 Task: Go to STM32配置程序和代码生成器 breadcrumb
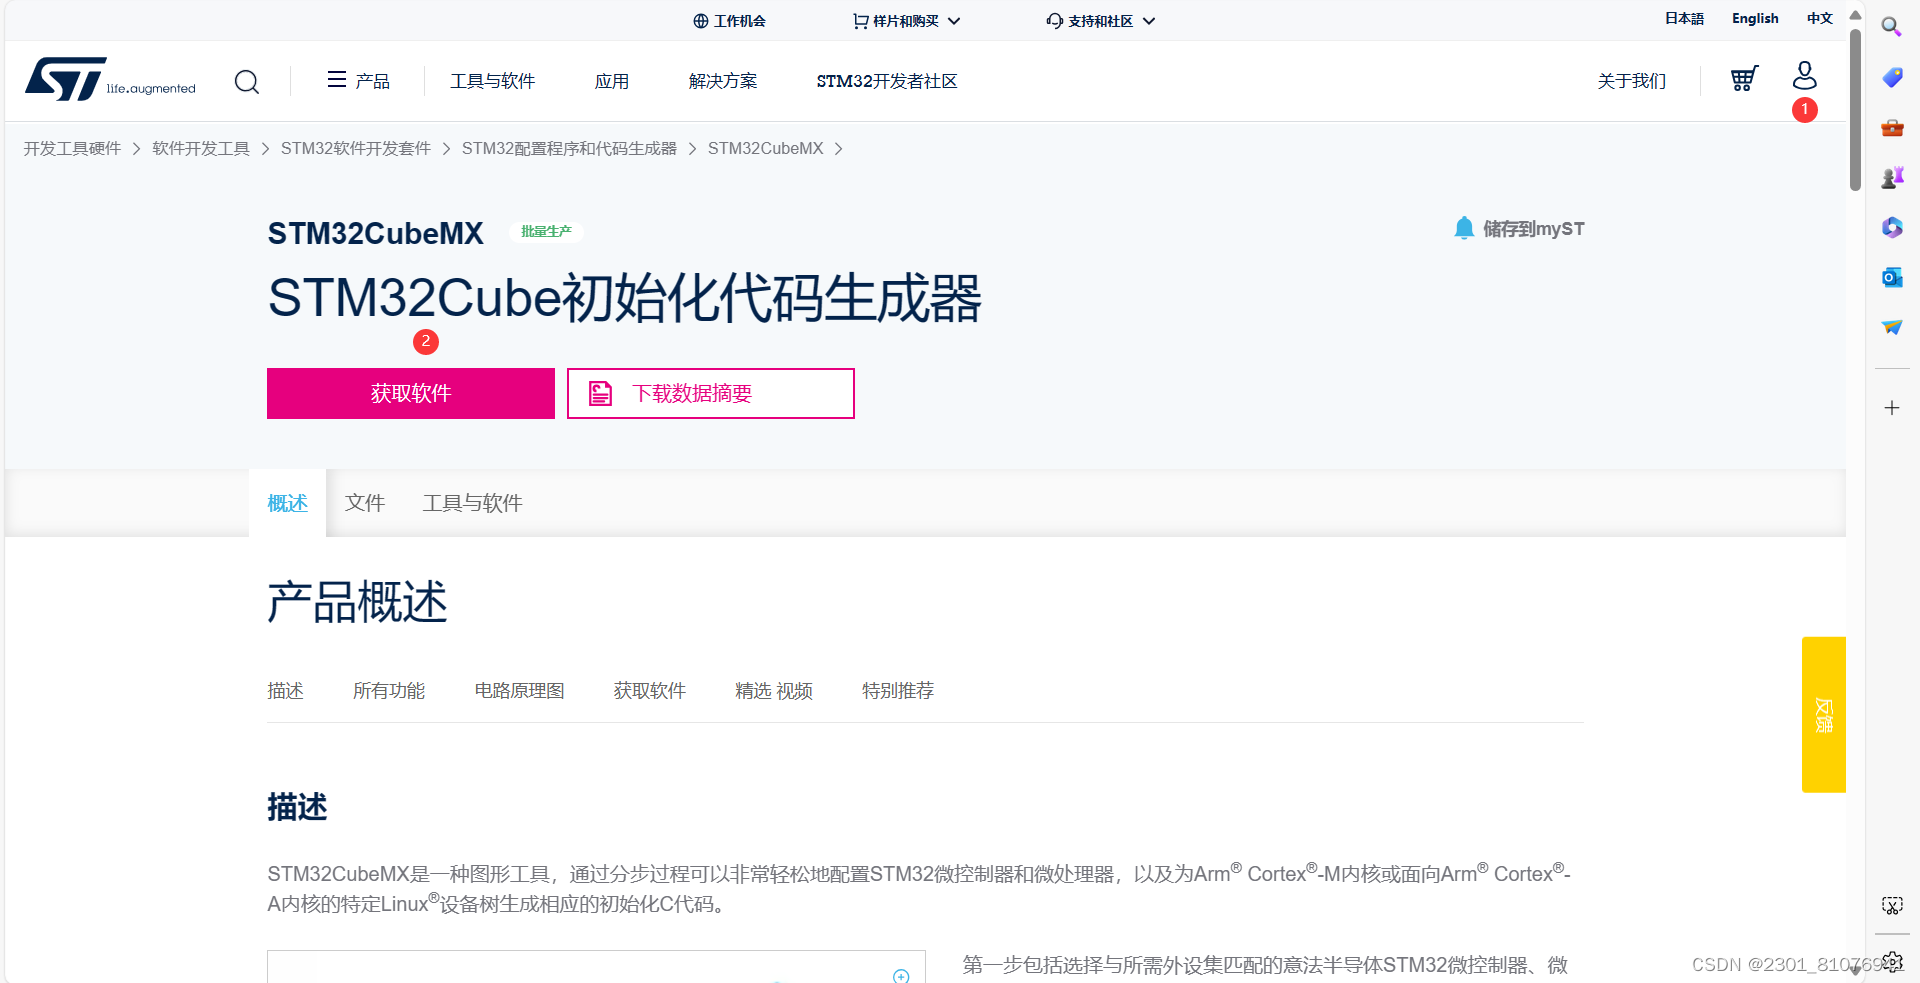[x=569, y=148]
